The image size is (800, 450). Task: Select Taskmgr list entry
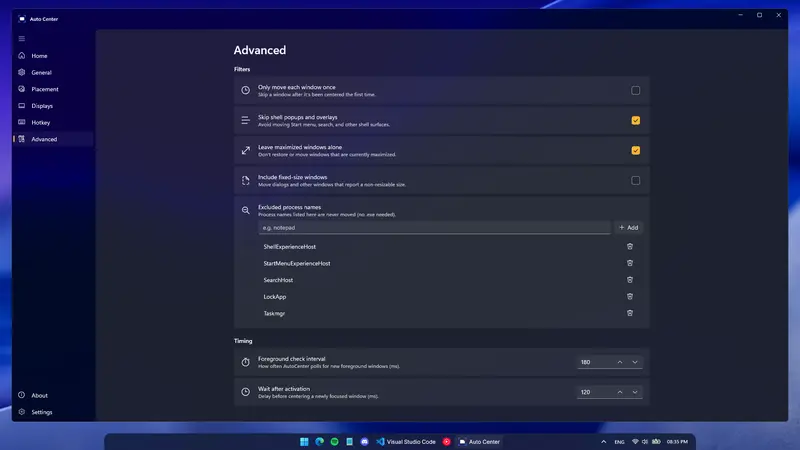click(x=274, y=314)
